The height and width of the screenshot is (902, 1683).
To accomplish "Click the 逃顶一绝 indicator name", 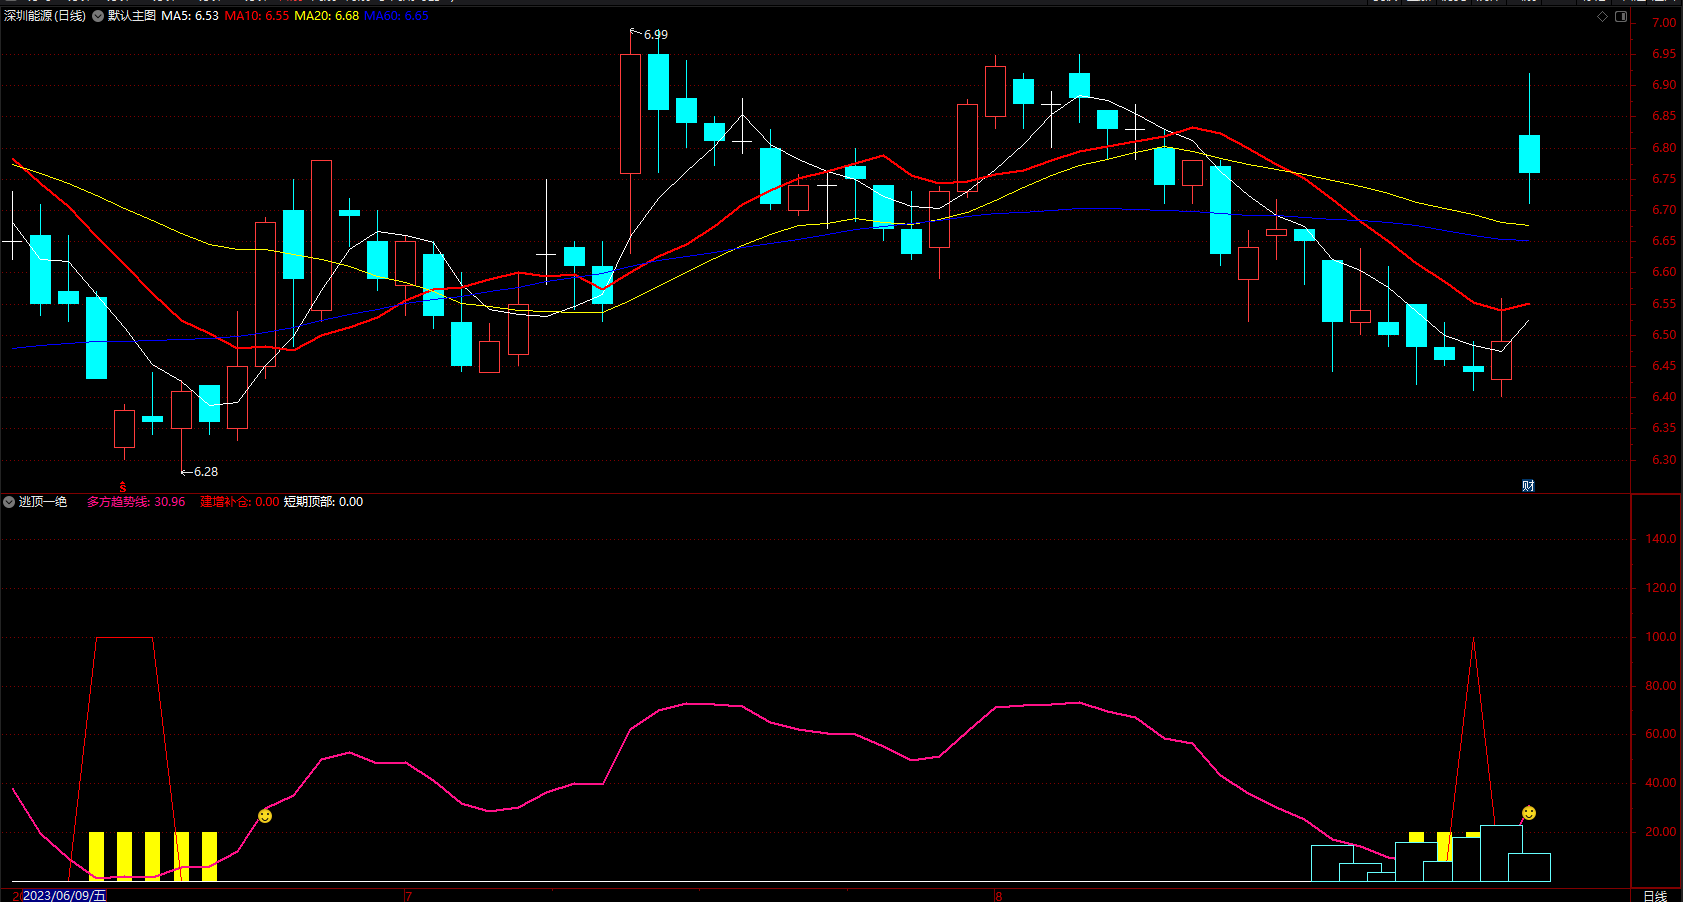I will point(43,502).
